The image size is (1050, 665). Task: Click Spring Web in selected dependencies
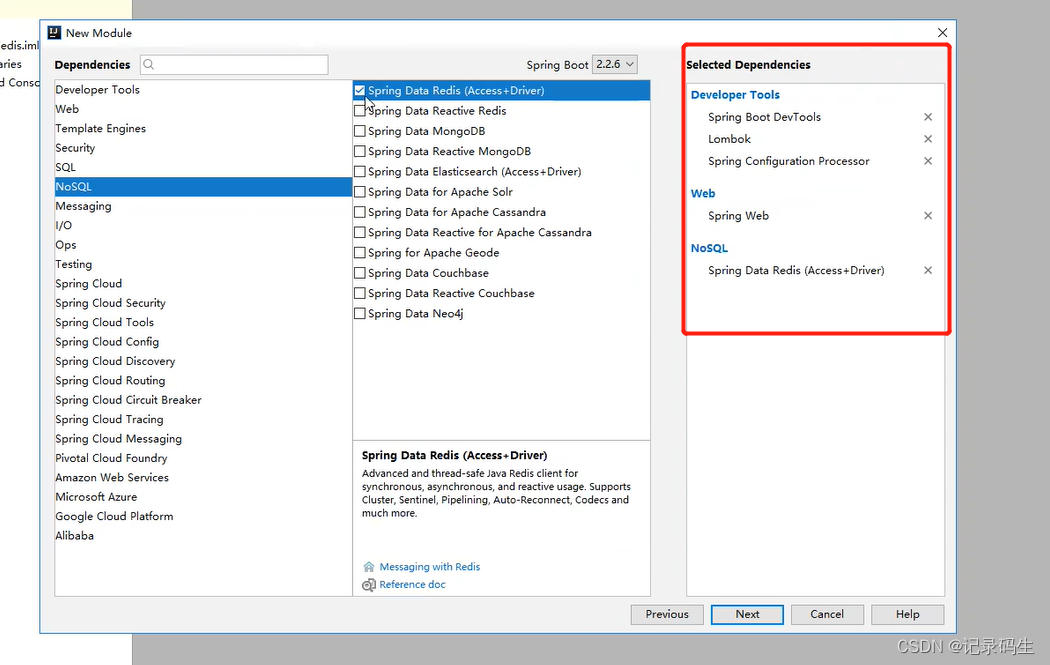[739, 216]
